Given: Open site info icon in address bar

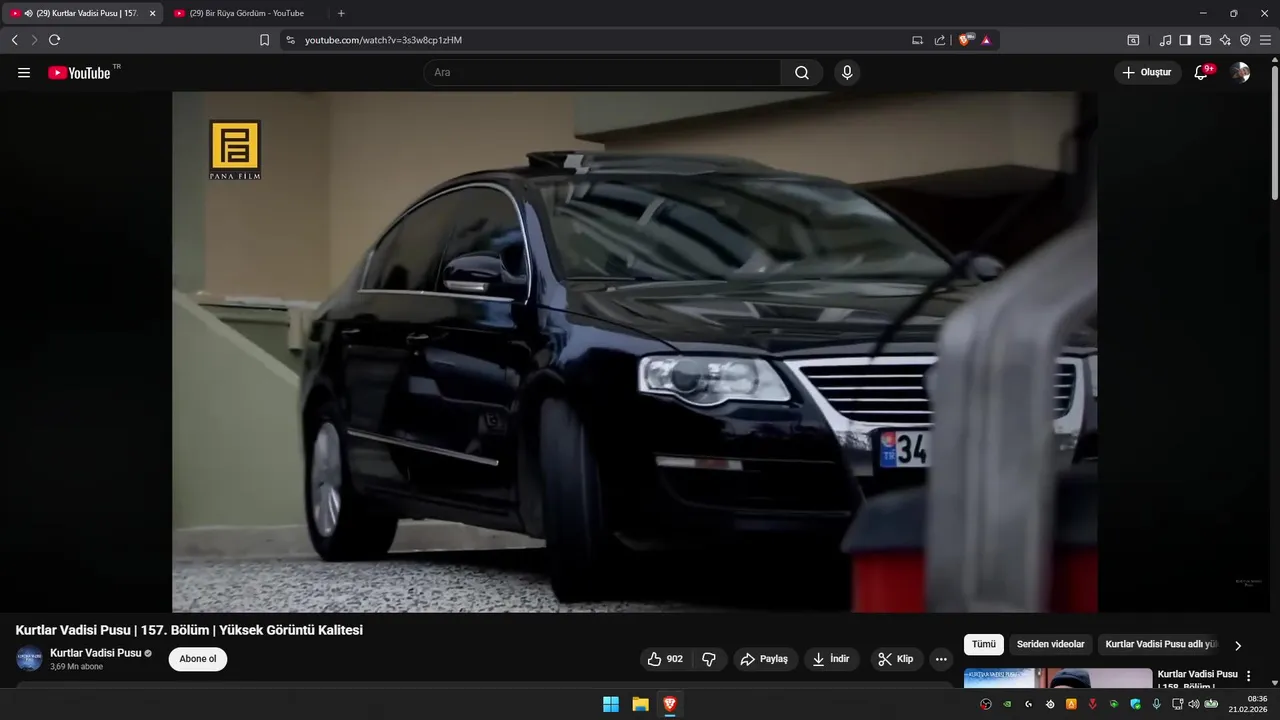Looking at the screenshot, I should tap(290, 40).
